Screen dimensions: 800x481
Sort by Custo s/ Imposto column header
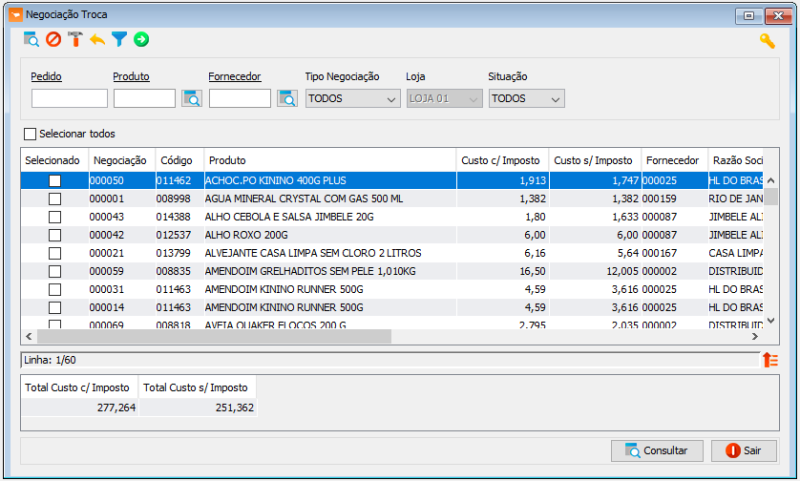(x=595, y=160)
